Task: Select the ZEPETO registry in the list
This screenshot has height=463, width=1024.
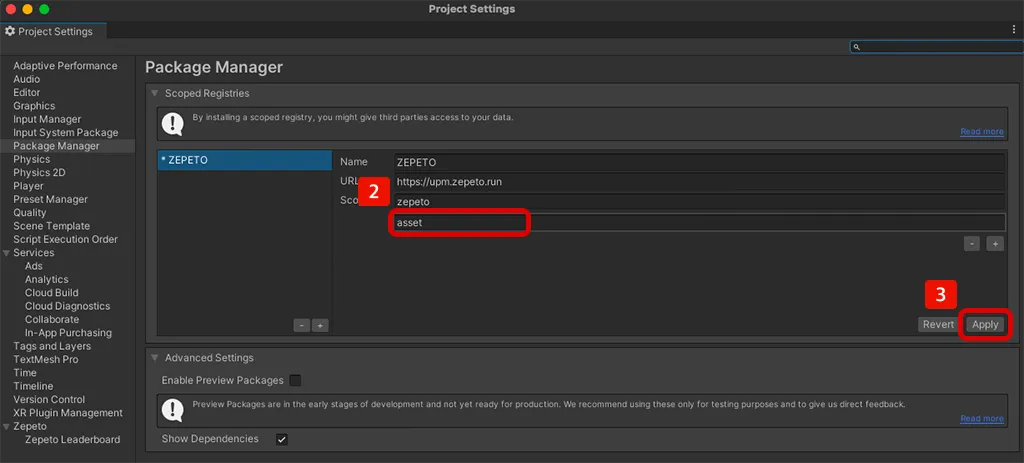Action: 244,160
